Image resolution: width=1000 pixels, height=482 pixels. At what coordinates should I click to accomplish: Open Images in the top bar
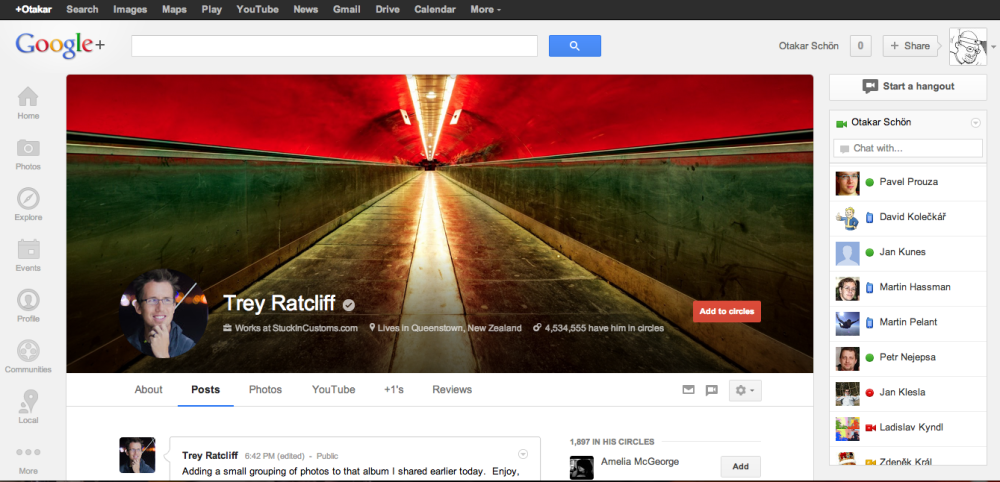pos(130,10)
